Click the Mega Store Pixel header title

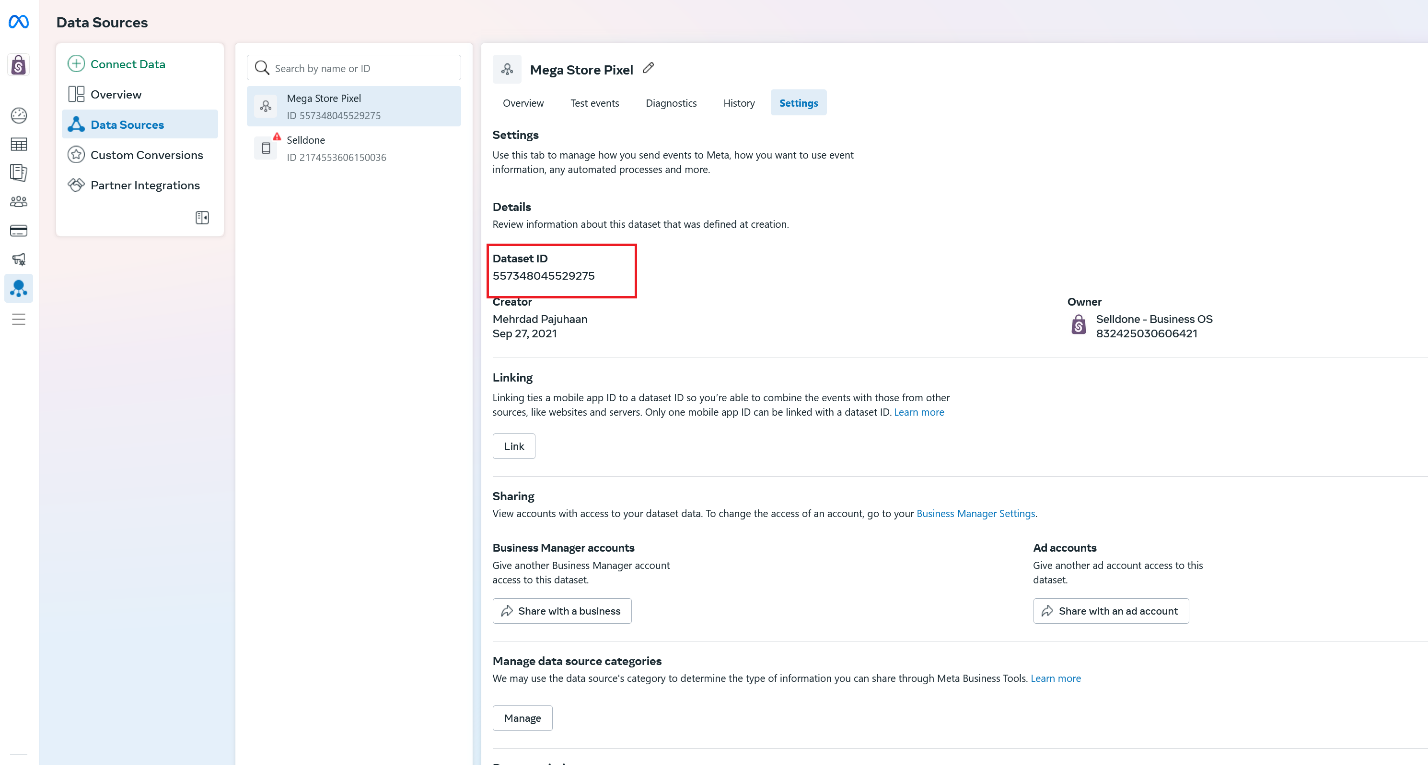[x=582, y=70]
